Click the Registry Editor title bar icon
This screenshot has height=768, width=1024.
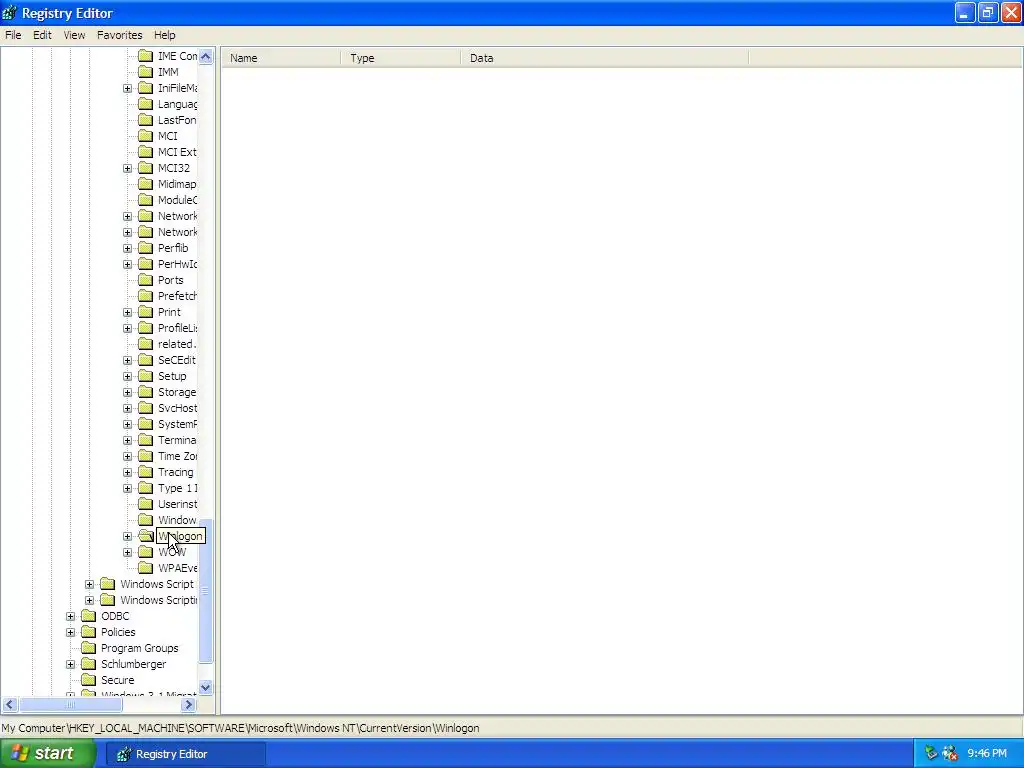point(10,12)
